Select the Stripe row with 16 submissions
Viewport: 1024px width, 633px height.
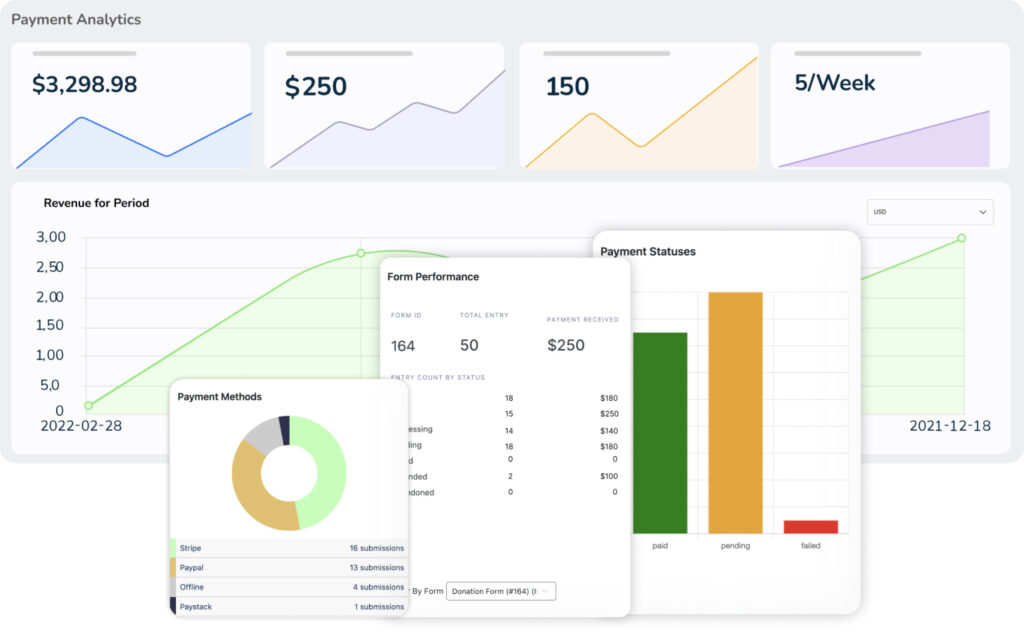click(288, 548)
